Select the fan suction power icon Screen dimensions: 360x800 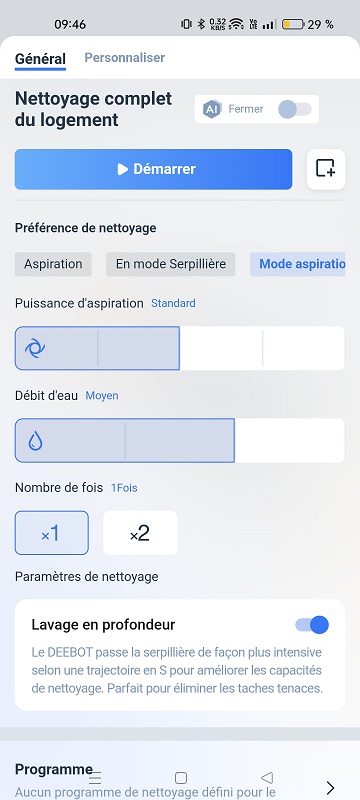click(35, 348)
